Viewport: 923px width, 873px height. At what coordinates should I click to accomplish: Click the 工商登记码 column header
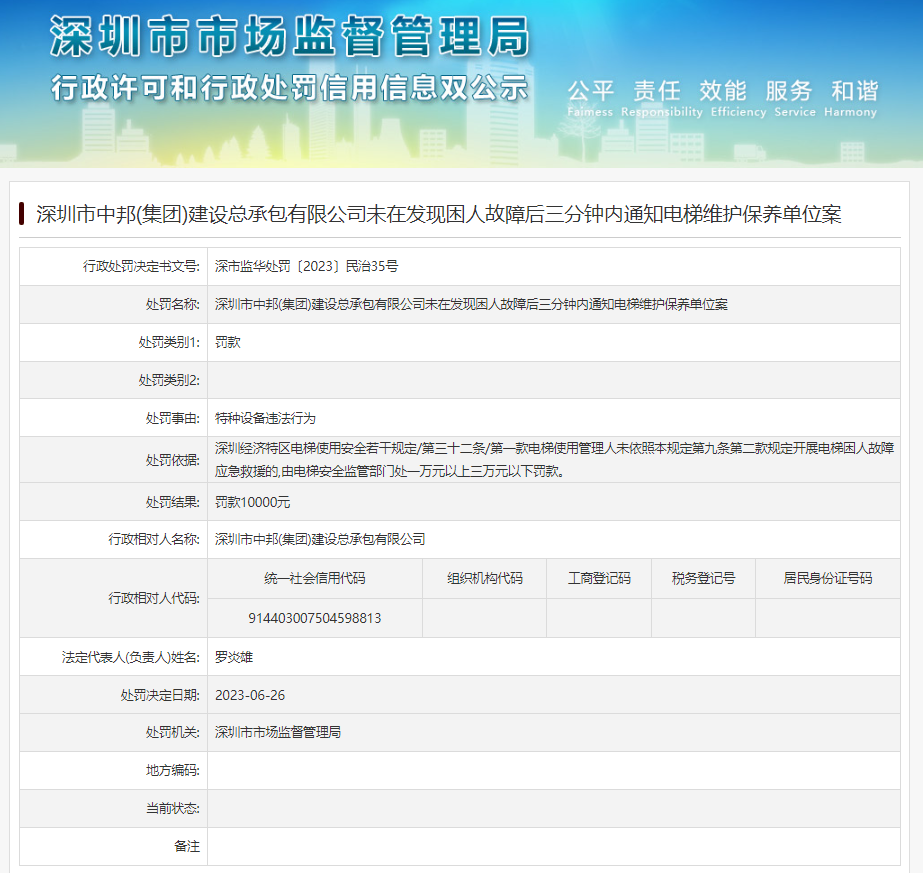point(599,579)
